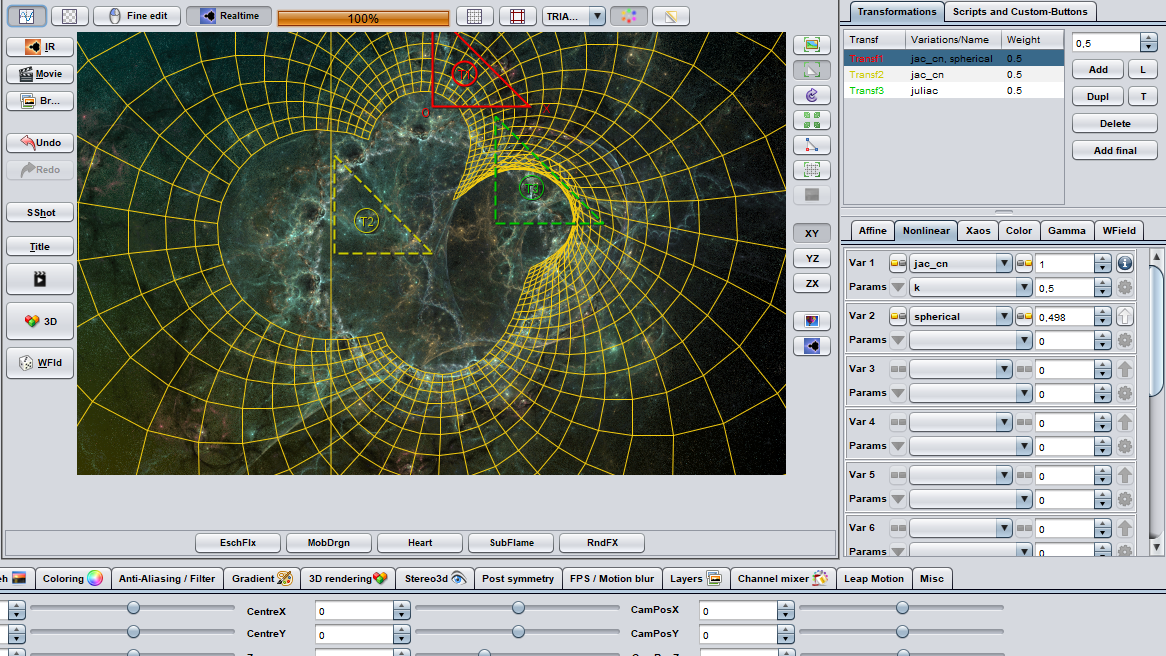The width and height of the screenshot is (1166, 656).
Task: Switch editor plane to YZ
Action: coord(812,258)
